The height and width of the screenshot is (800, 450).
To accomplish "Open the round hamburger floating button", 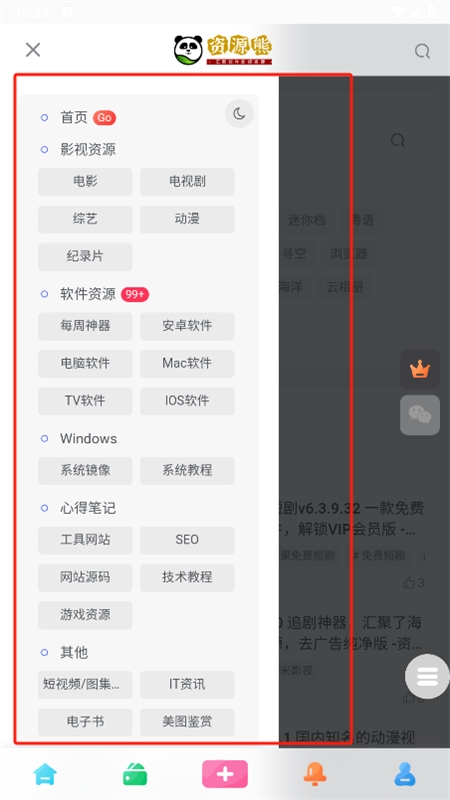I will point(428,676).
